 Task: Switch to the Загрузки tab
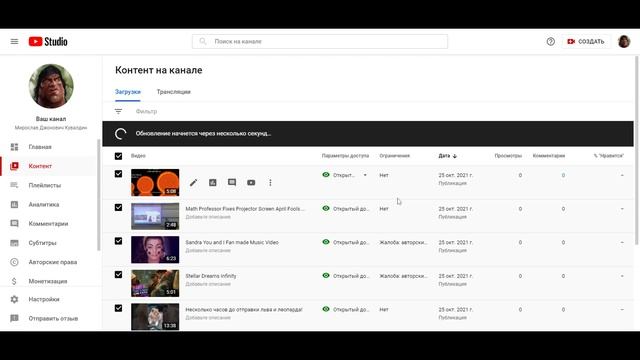coord(128,92)
